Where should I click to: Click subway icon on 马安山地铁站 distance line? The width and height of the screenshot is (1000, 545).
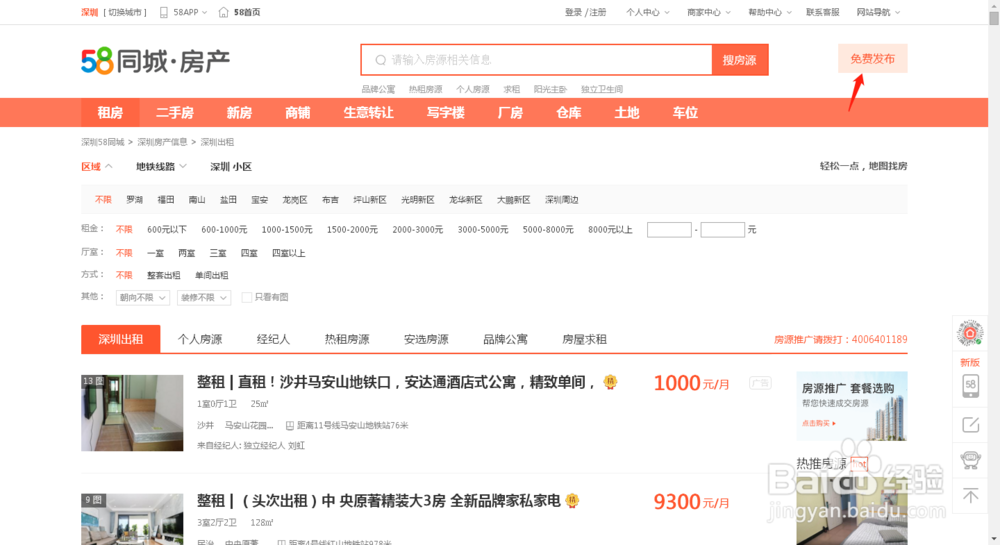pos(290,426)
